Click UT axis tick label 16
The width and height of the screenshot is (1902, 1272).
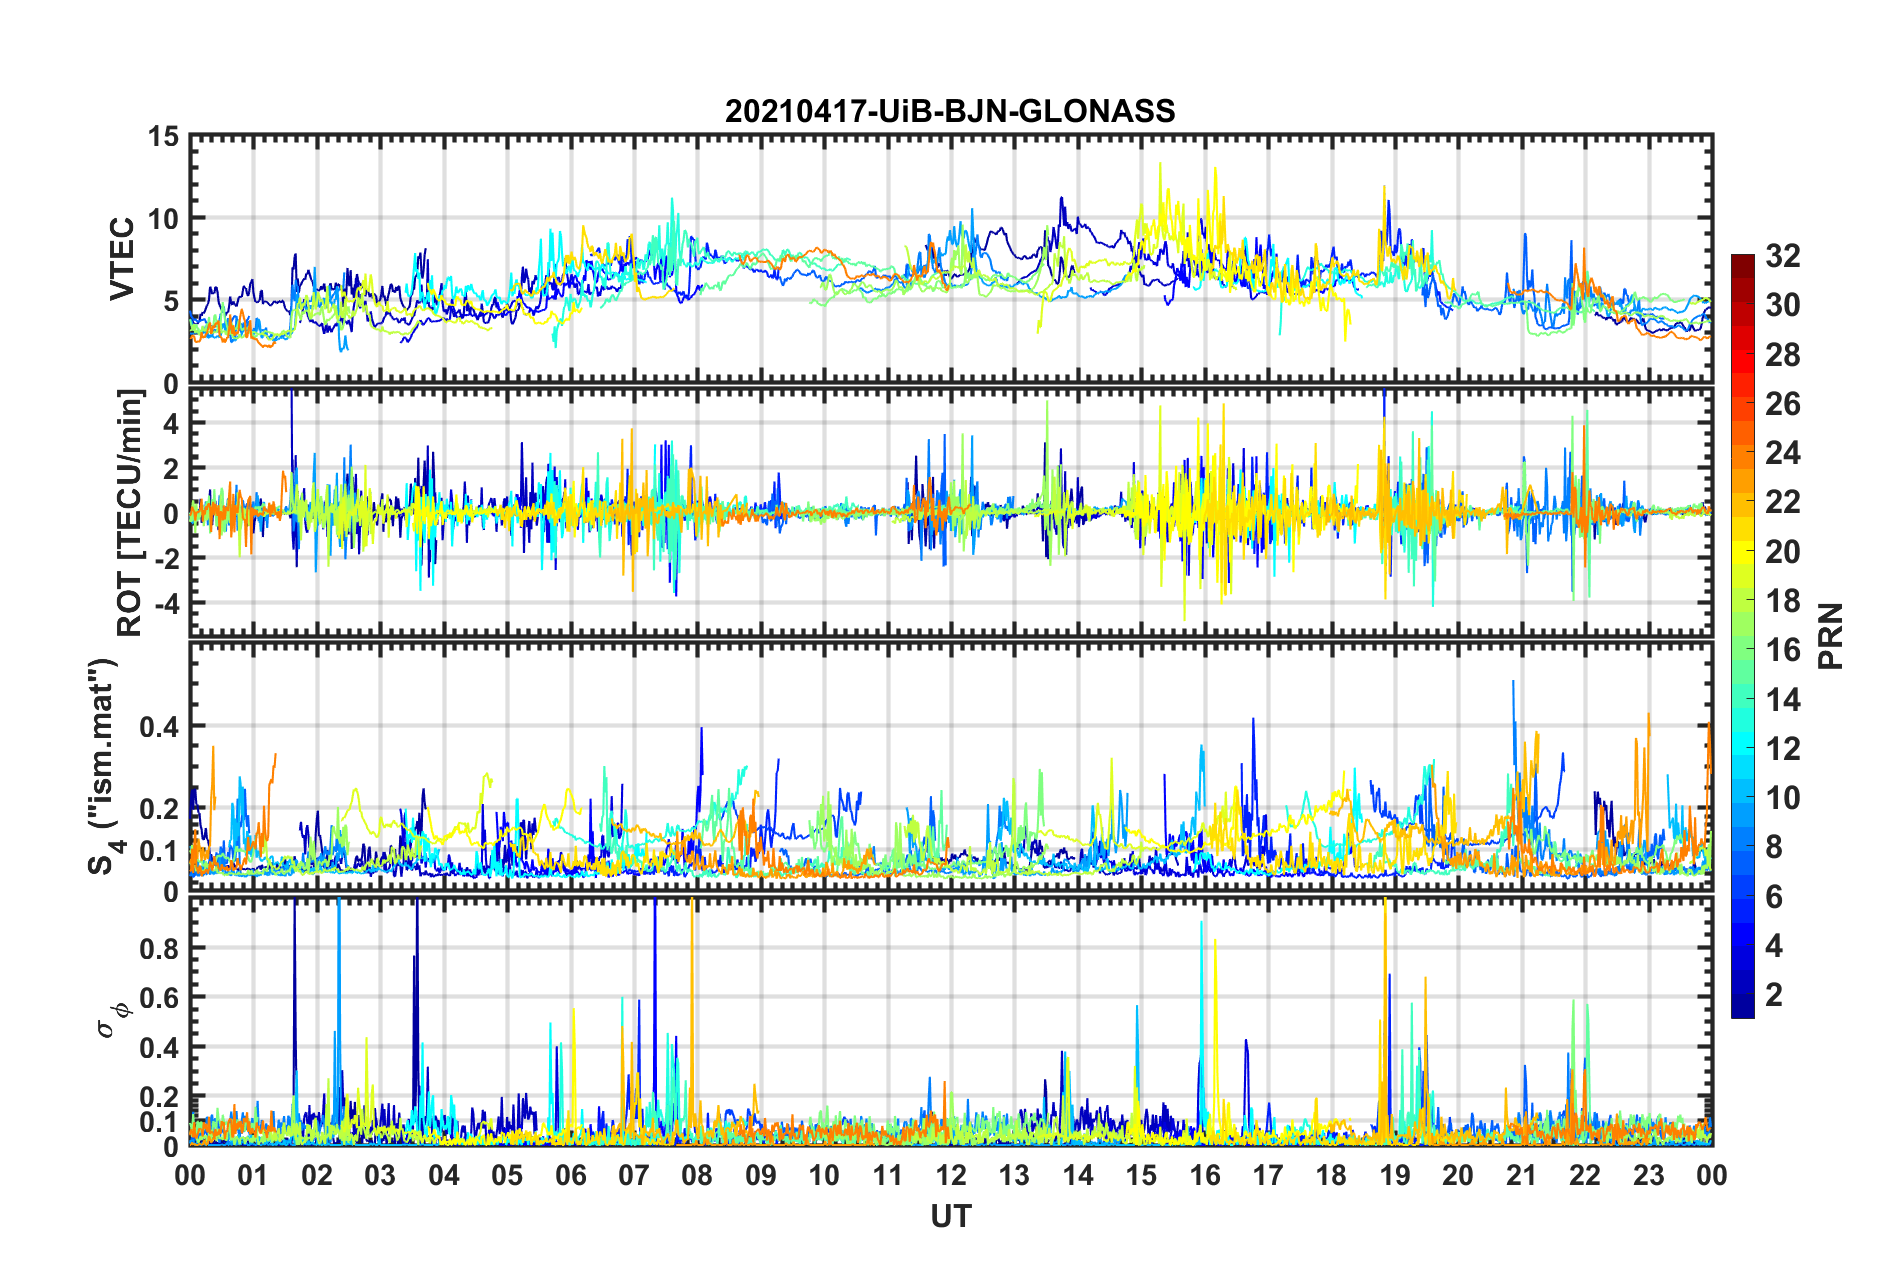pos(1205,1175)
